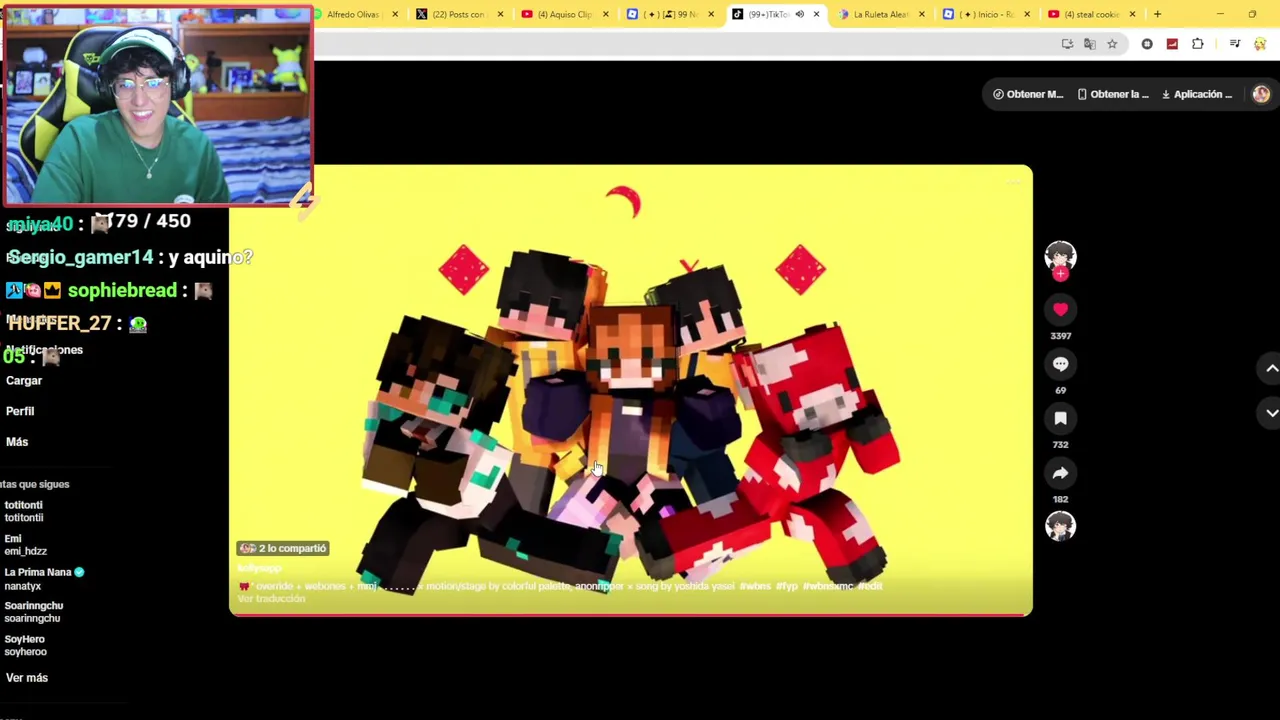
Task: Open Perfil in the sidebar
Action: [x=20, y=411]
